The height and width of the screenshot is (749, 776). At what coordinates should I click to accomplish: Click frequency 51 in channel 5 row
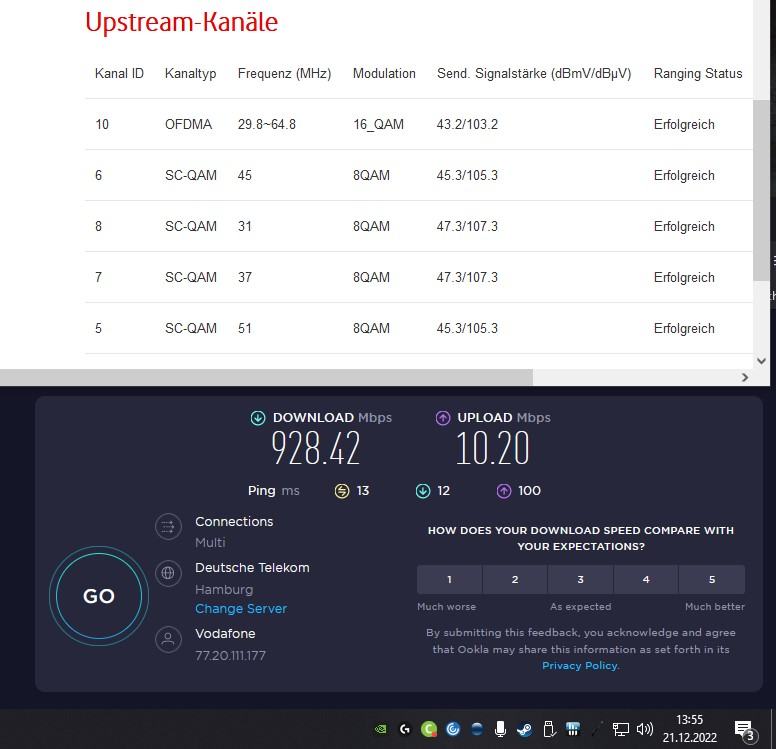coord(245,328)
